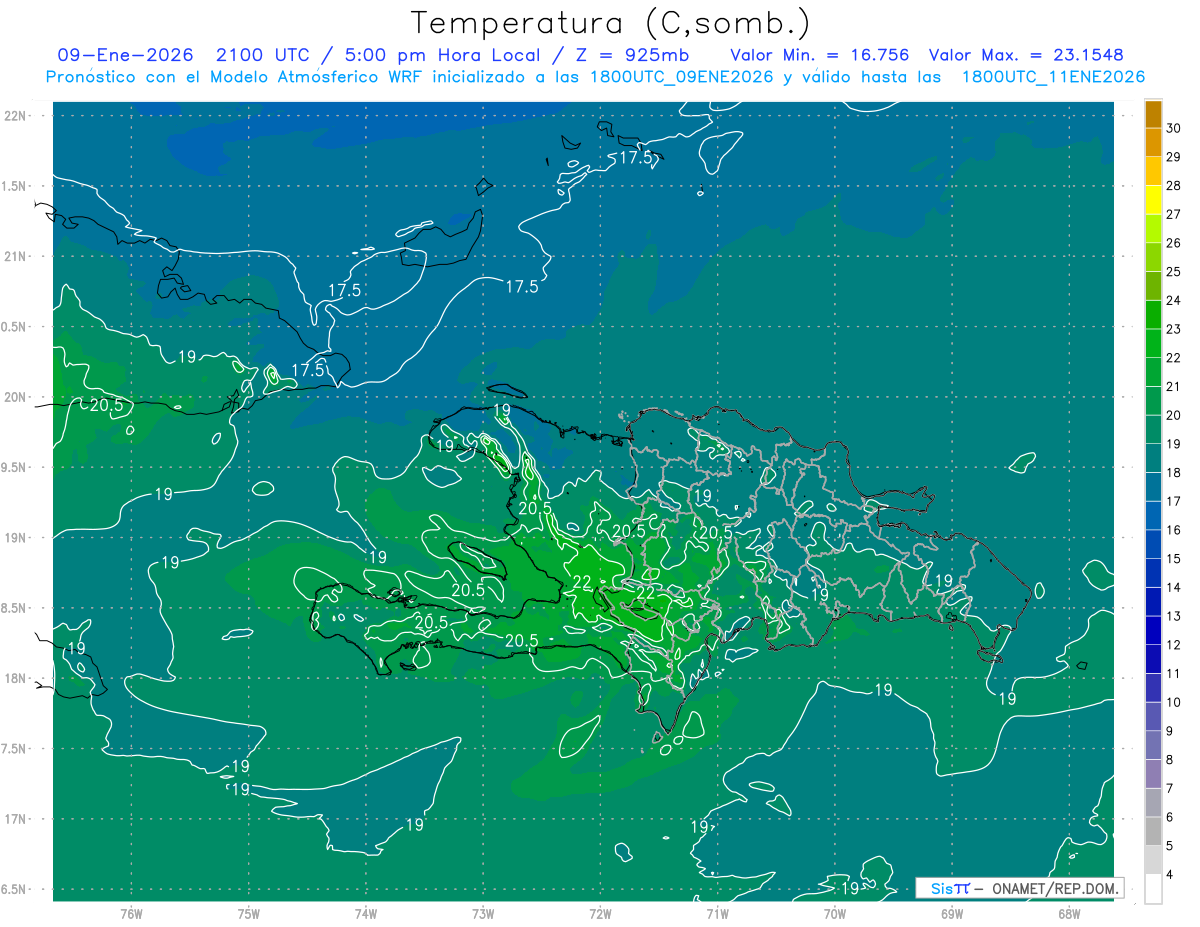Click the 19N latitude axis label
The height and width of the screenshot is (927, 1200).
pyautogui.click(x=16, y=538)
